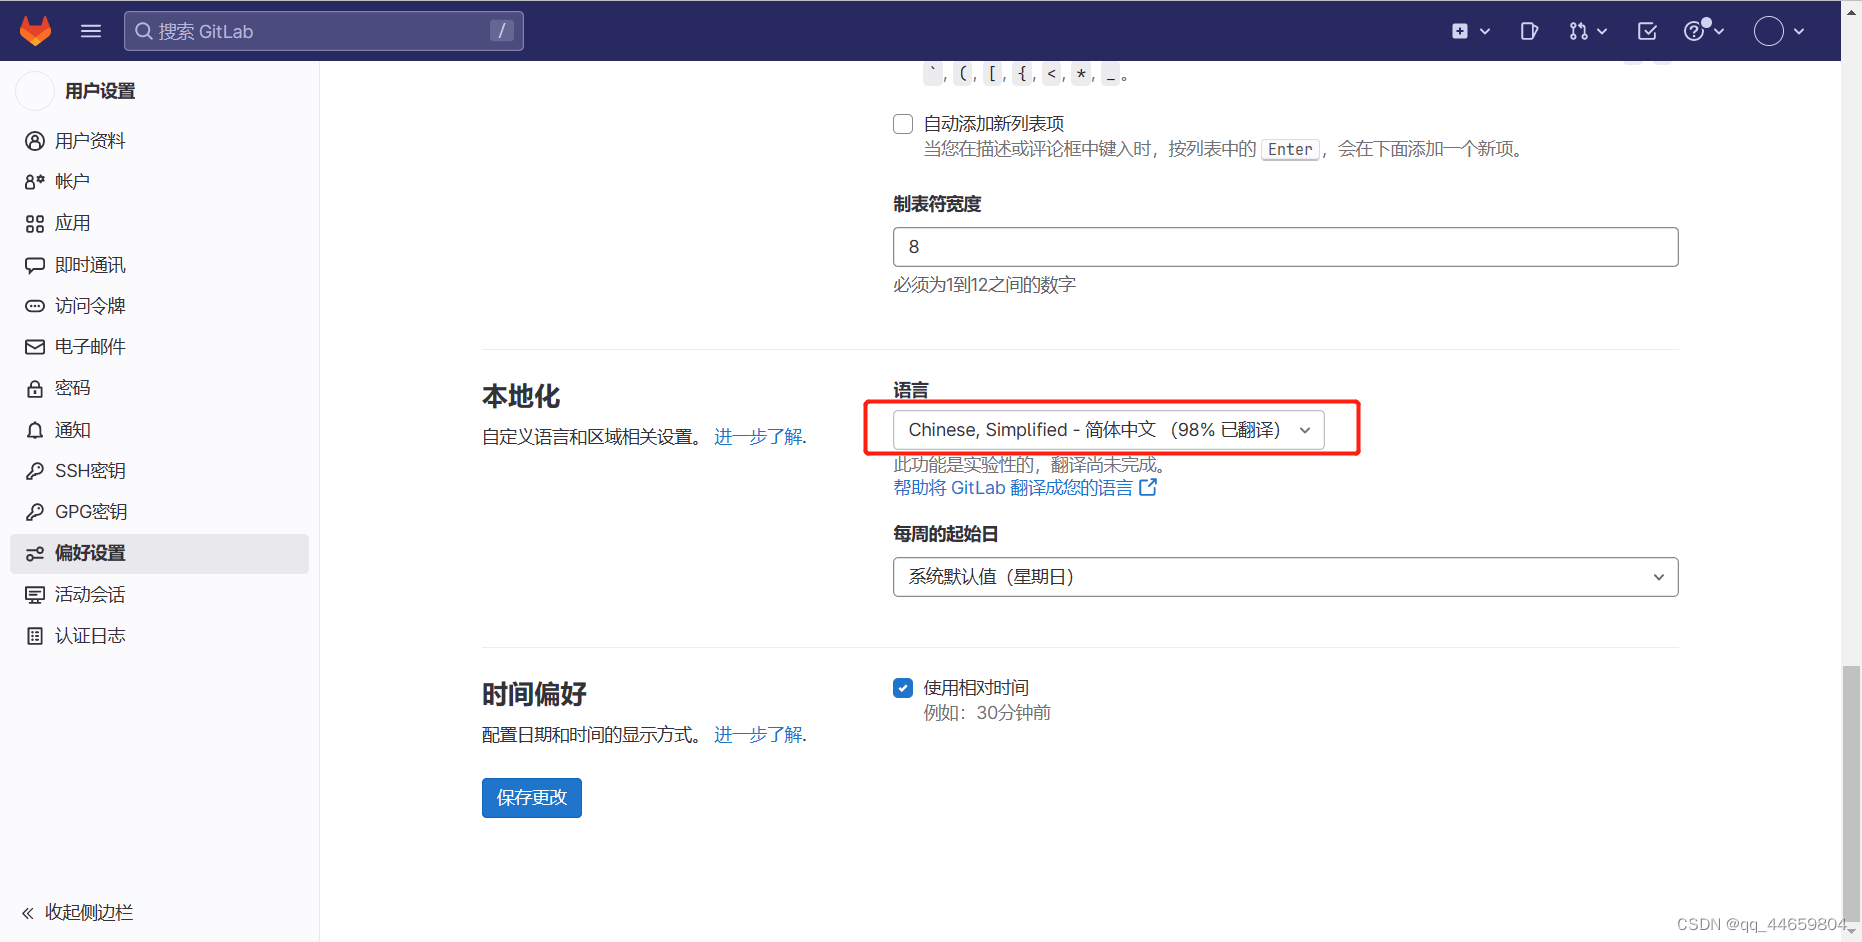The image size is (1862, 942).
Task: Click the 用户设置 sidebar header
Action: [100, 91]
